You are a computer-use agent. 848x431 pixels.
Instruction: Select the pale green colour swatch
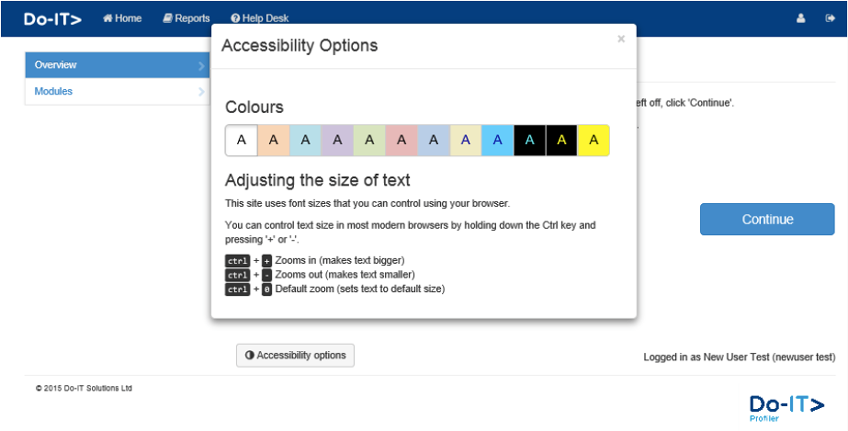point(369,140)
